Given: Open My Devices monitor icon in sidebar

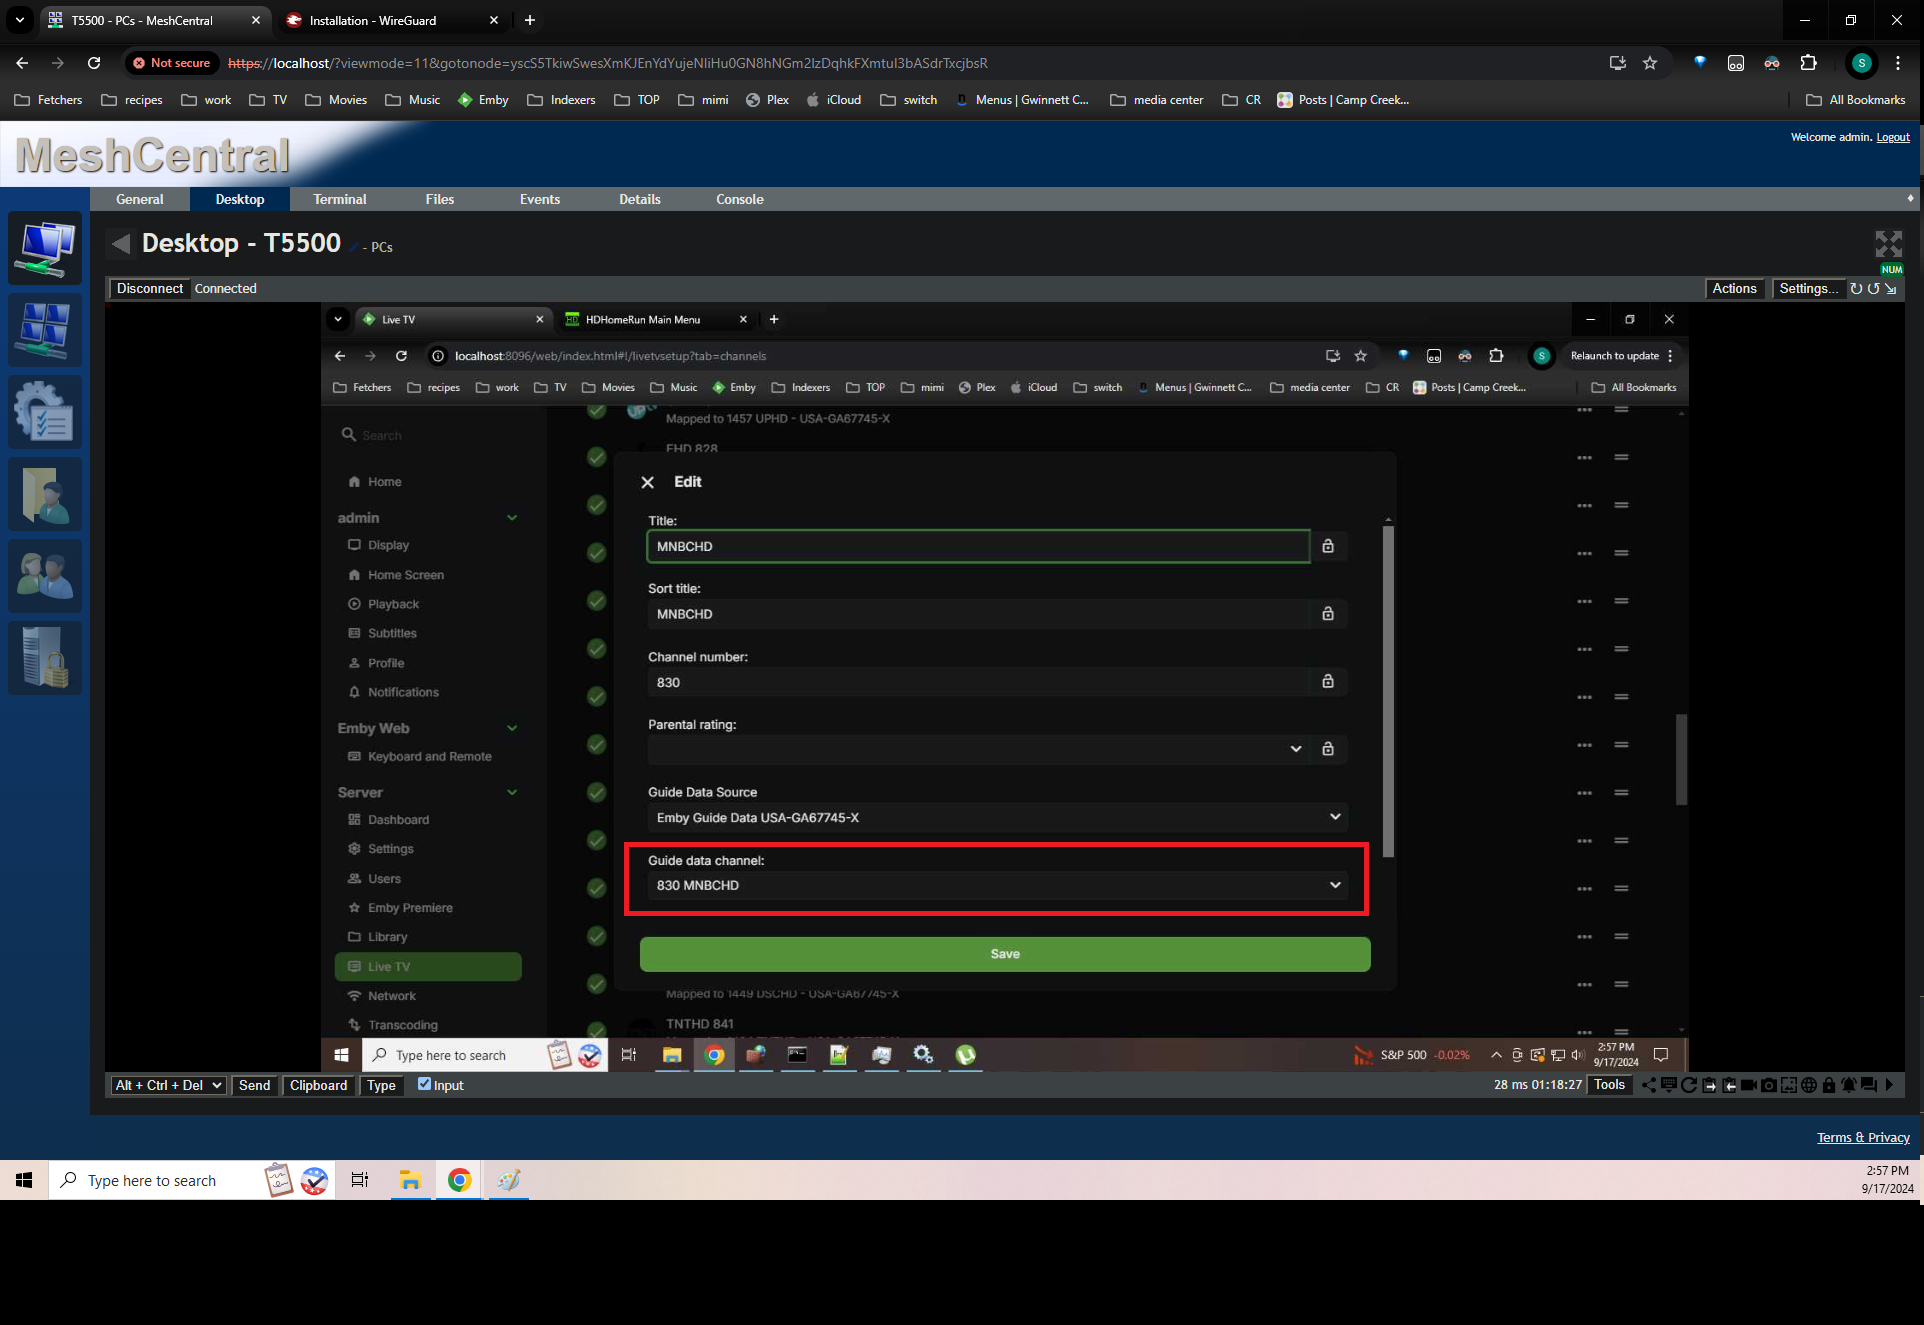Looking at the screenshot, I should coord(45,248).
